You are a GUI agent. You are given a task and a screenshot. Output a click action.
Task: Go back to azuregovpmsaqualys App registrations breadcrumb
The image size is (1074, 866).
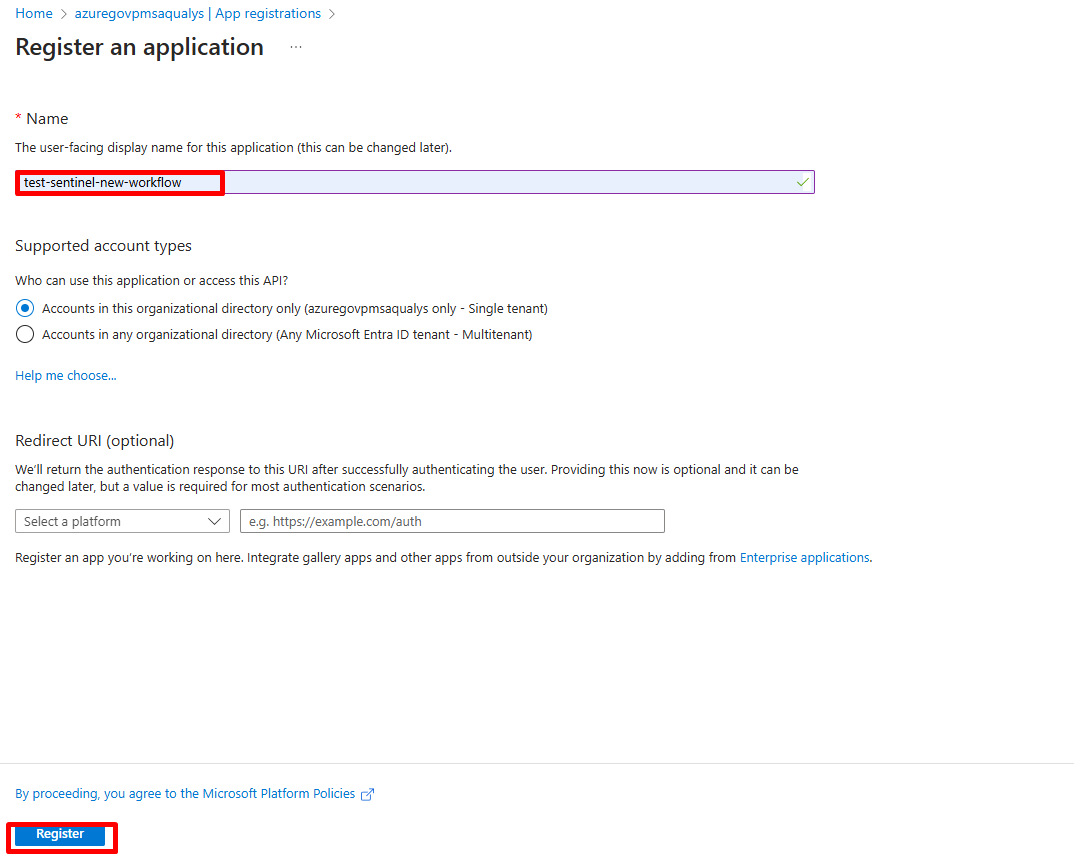pyautogui.click(x=197, y=14)
